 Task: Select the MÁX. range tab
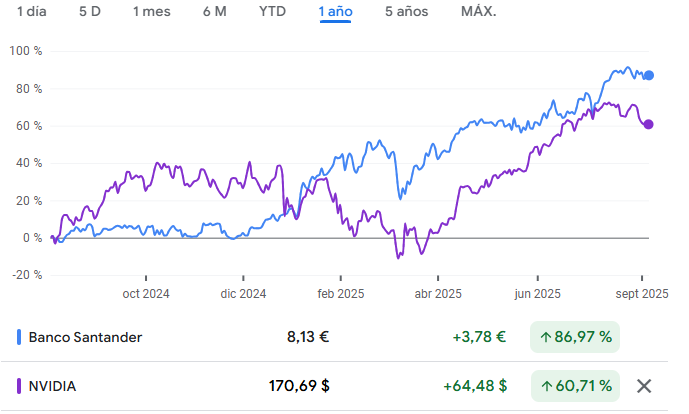(479, 12)
